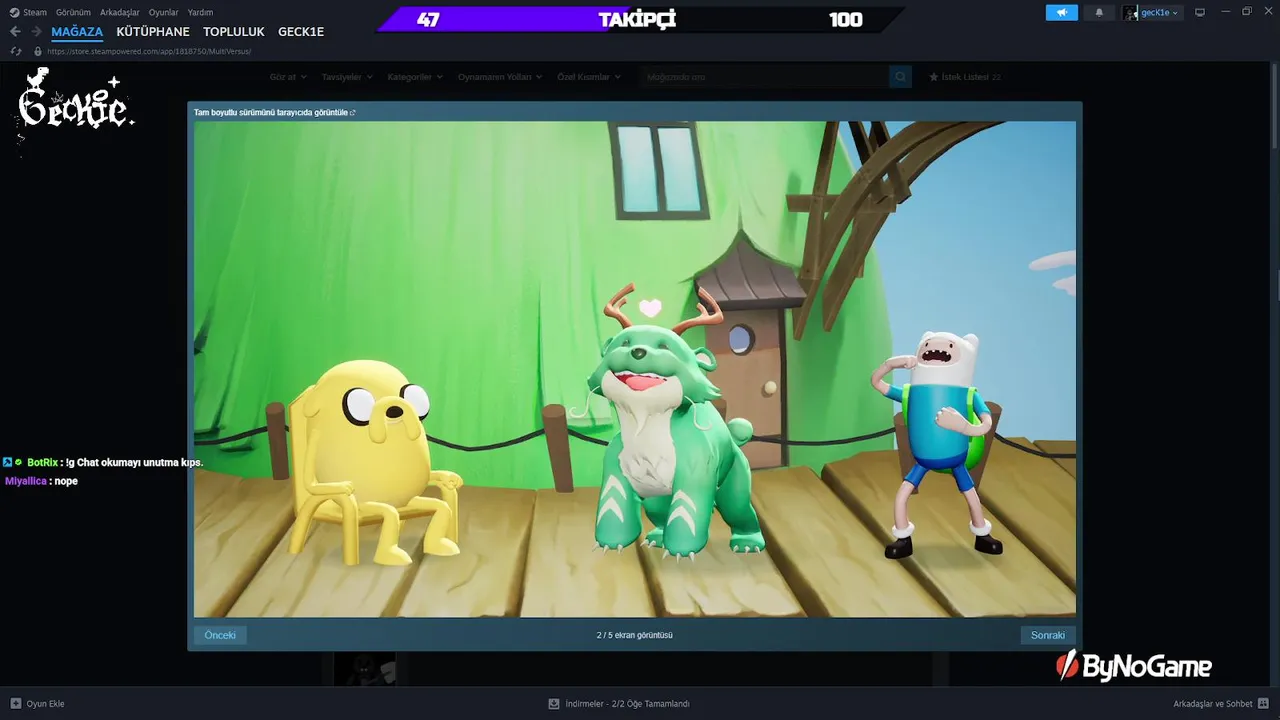Click the '2 / 5 ekran görüntüsü' counter
Viewport: 1280px width, 720px height.
635,635
